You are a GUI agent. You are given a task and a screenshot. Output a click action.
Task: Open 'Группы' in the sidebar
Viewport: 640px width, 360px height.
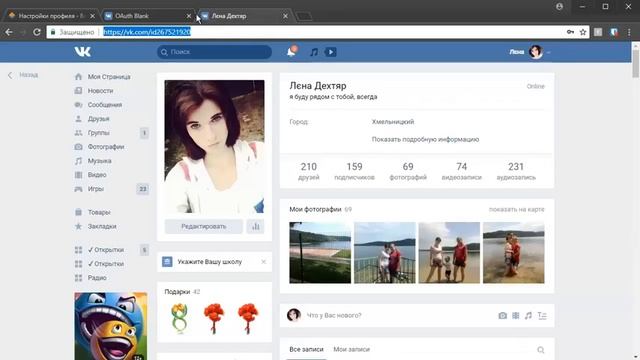(x=98, y=133)
